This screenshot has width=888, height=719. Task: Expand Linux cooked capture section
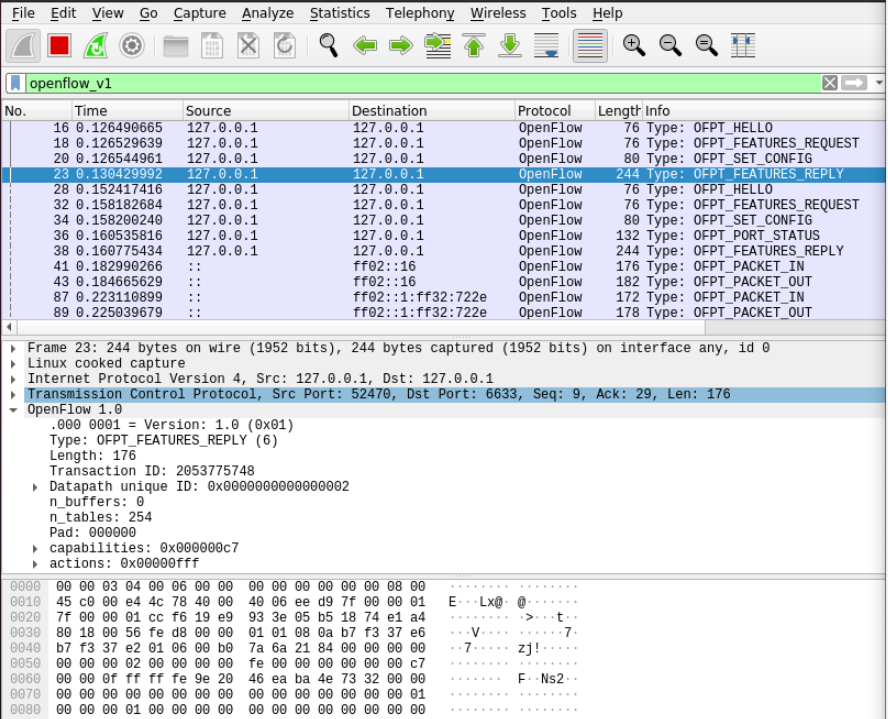click(x=14, y=364)
